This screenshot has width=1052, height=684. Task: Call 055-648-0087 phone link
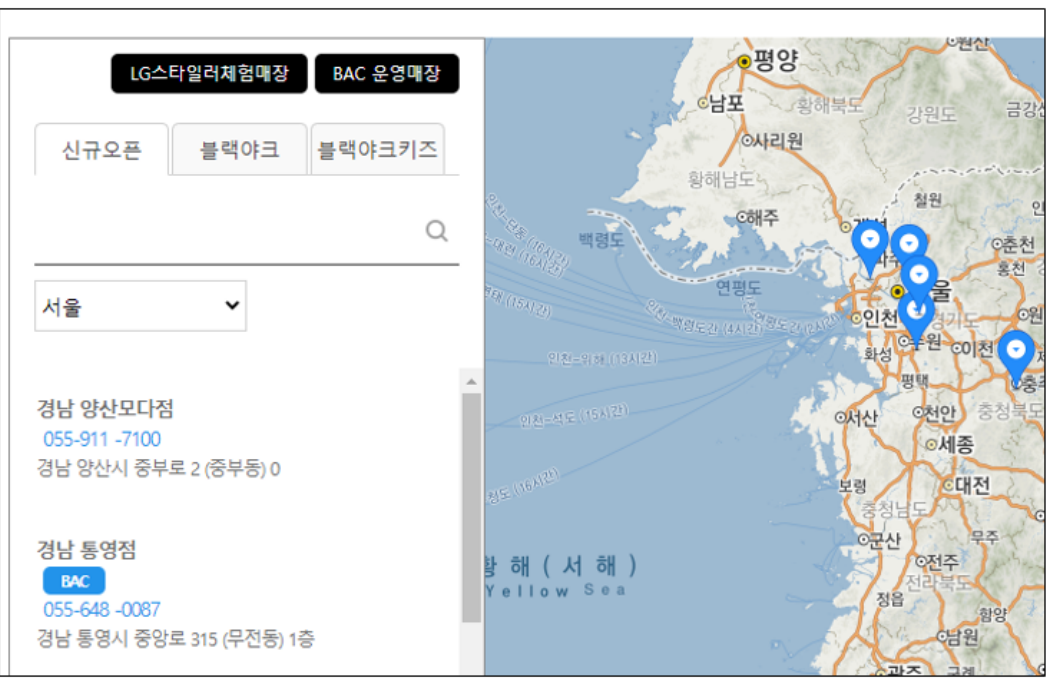click(102, 609)
